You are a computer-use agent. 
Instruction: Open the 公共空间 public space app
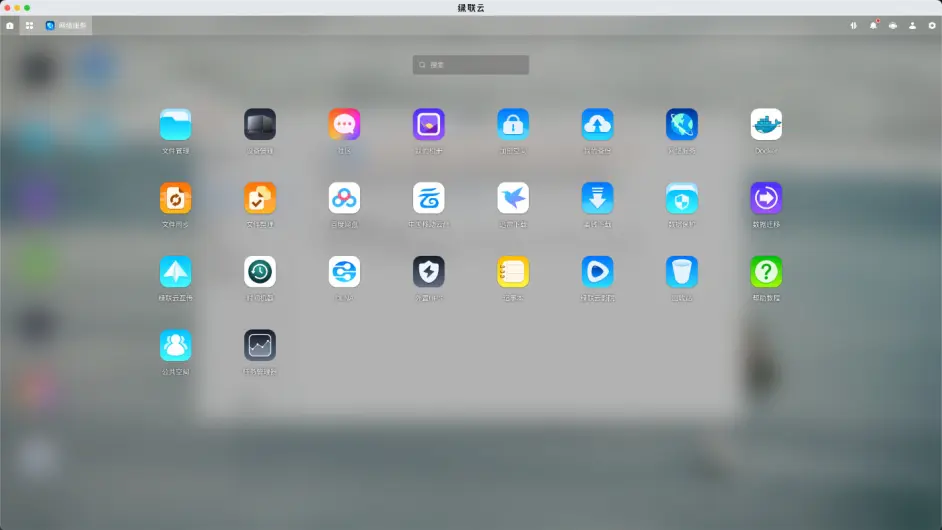[175, 345]
